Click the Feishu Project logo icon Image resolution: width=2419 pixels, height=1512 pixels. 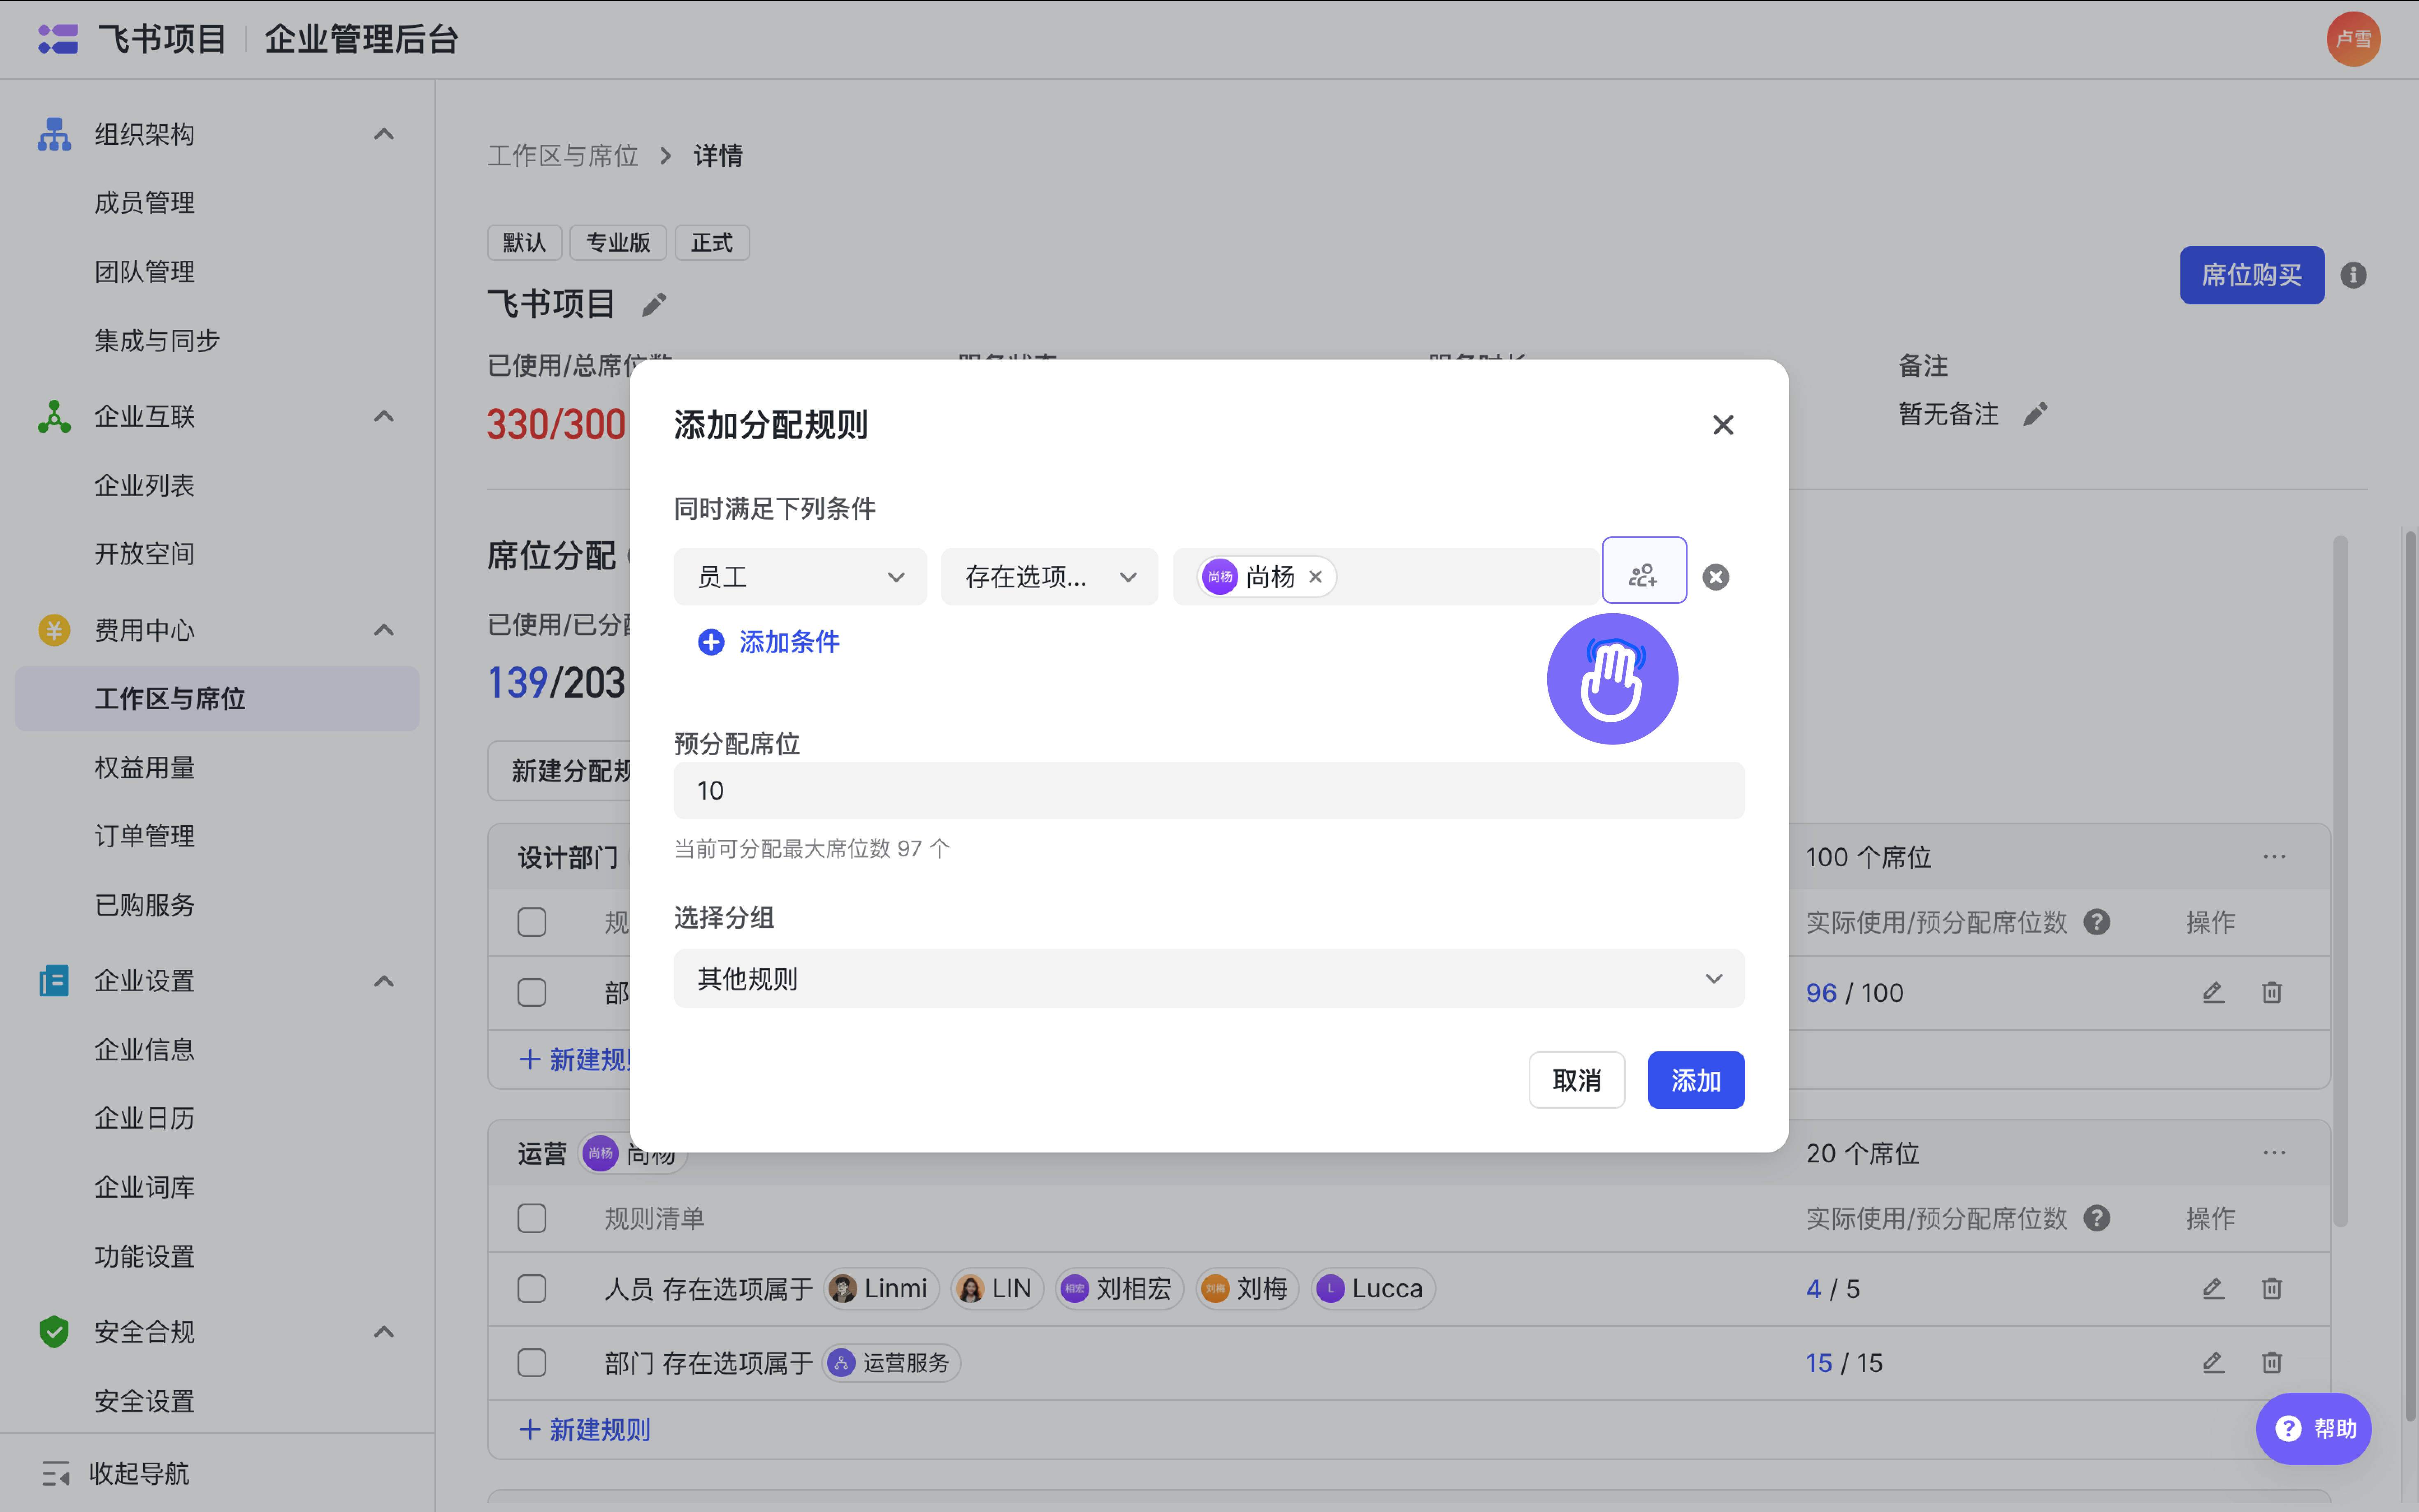(58, 39)
